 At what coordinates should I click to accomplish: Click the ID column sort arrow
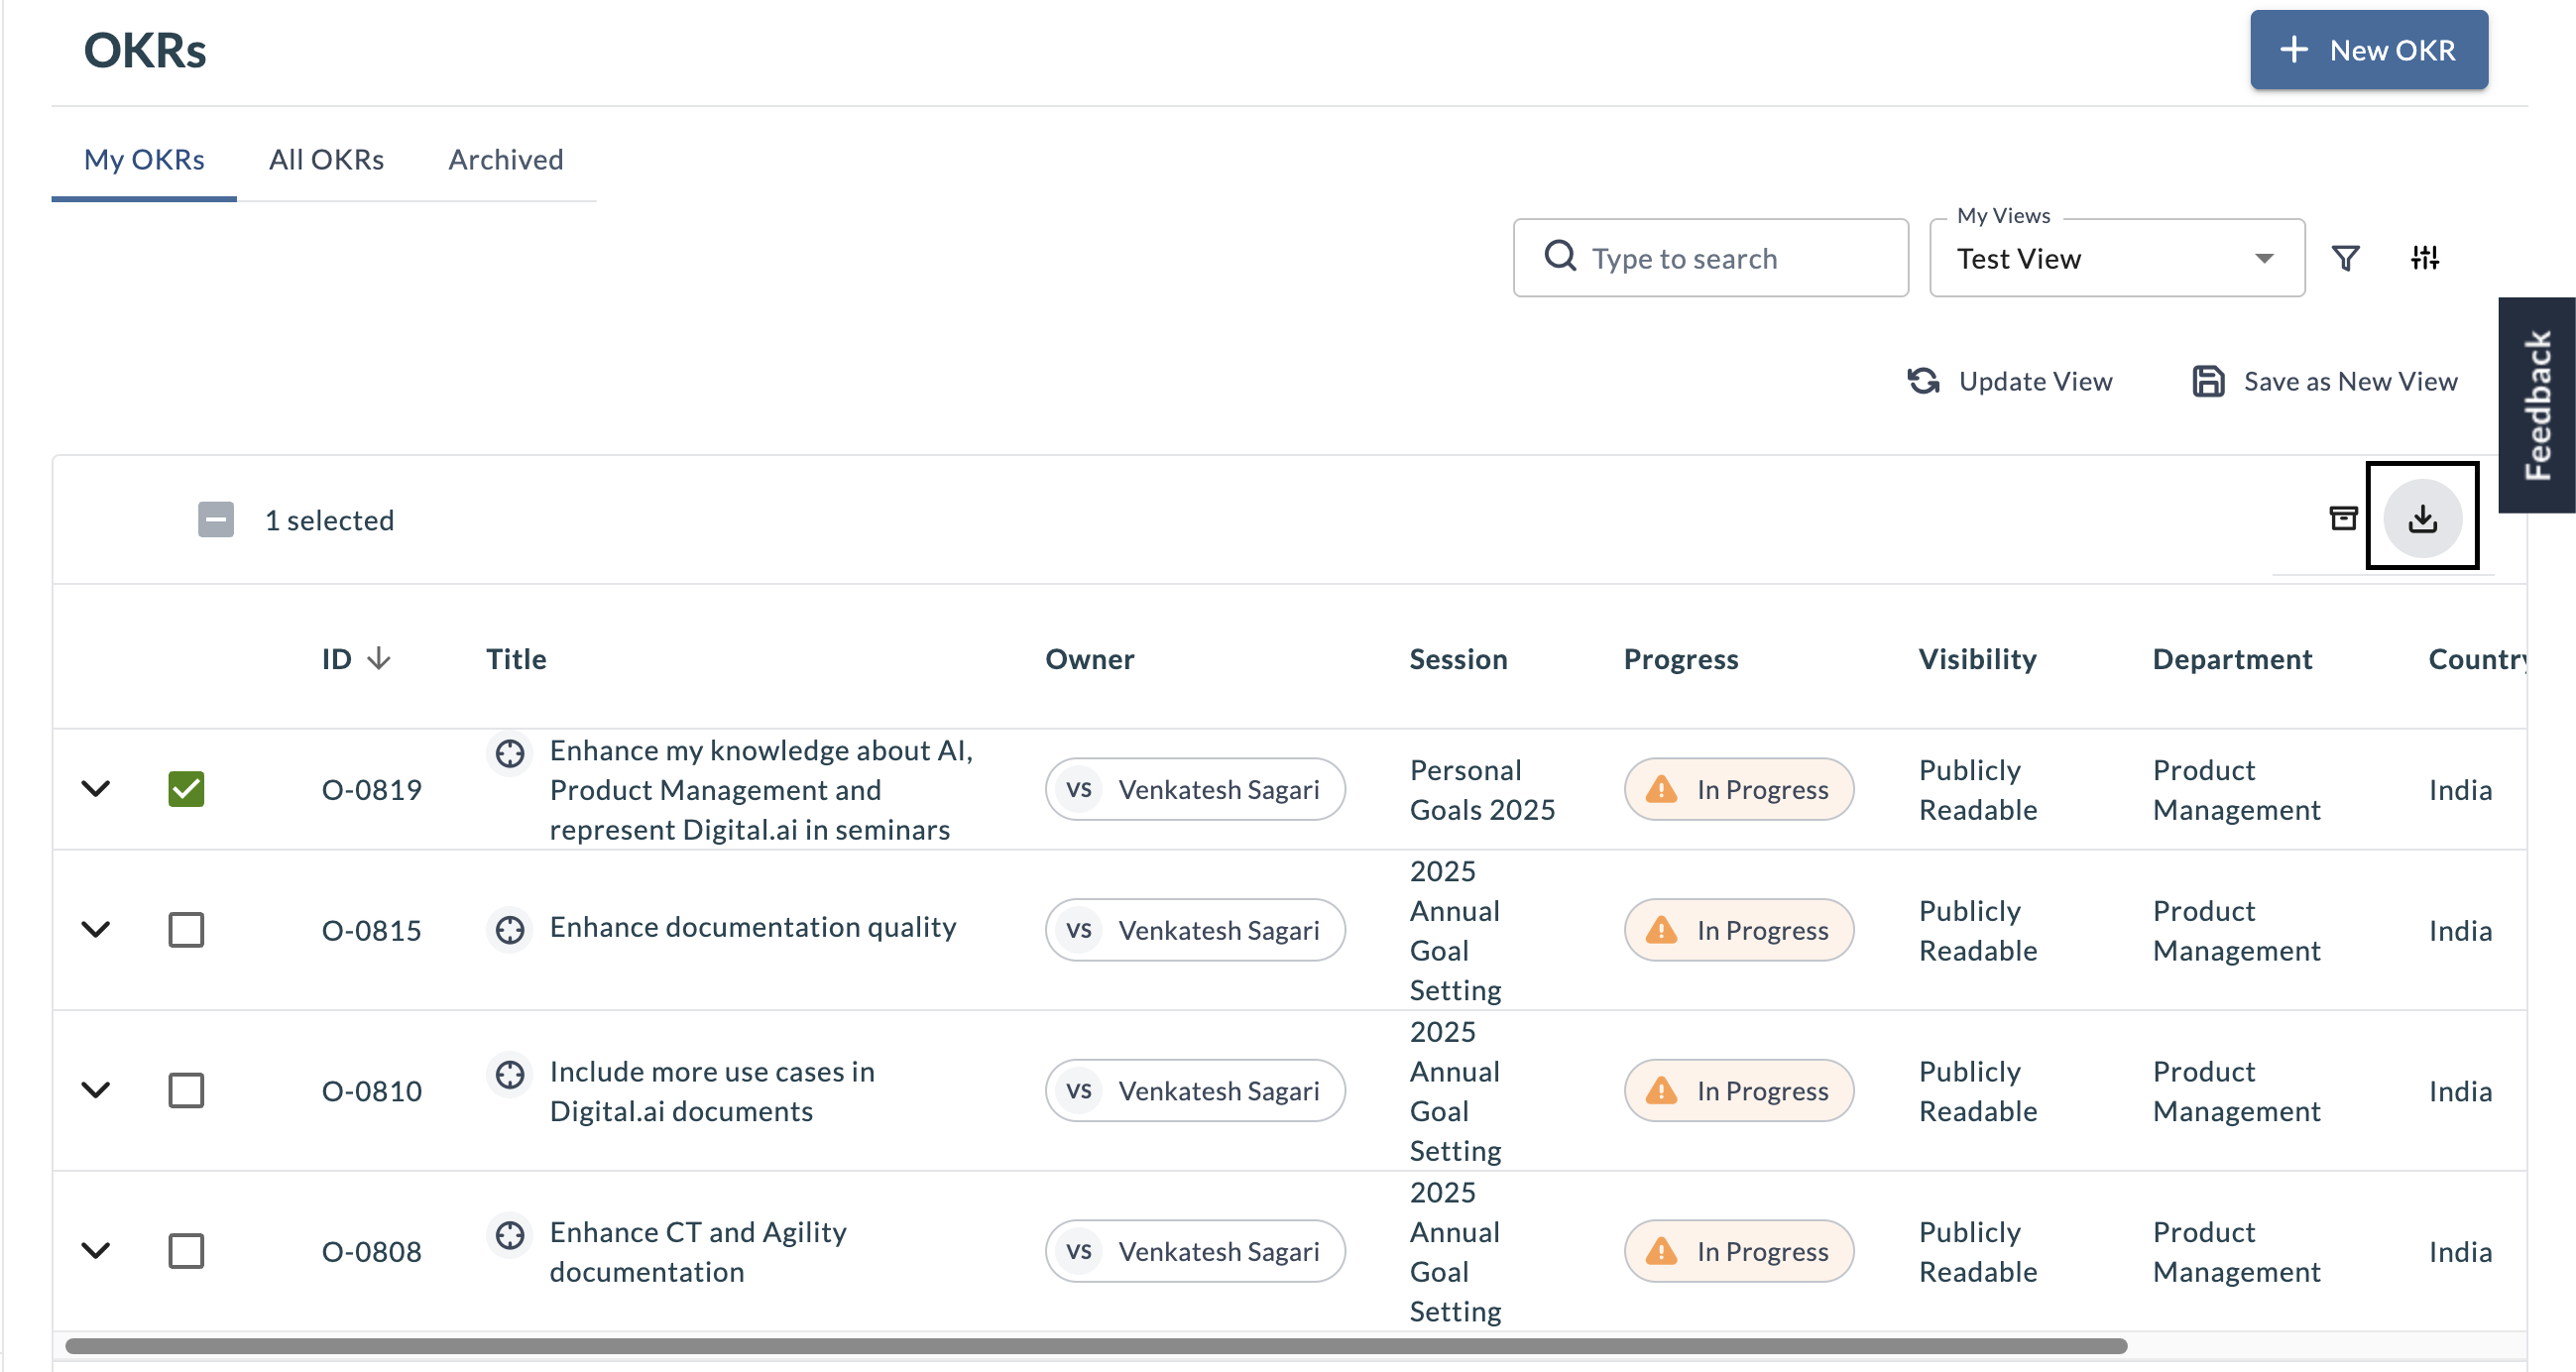378,659
